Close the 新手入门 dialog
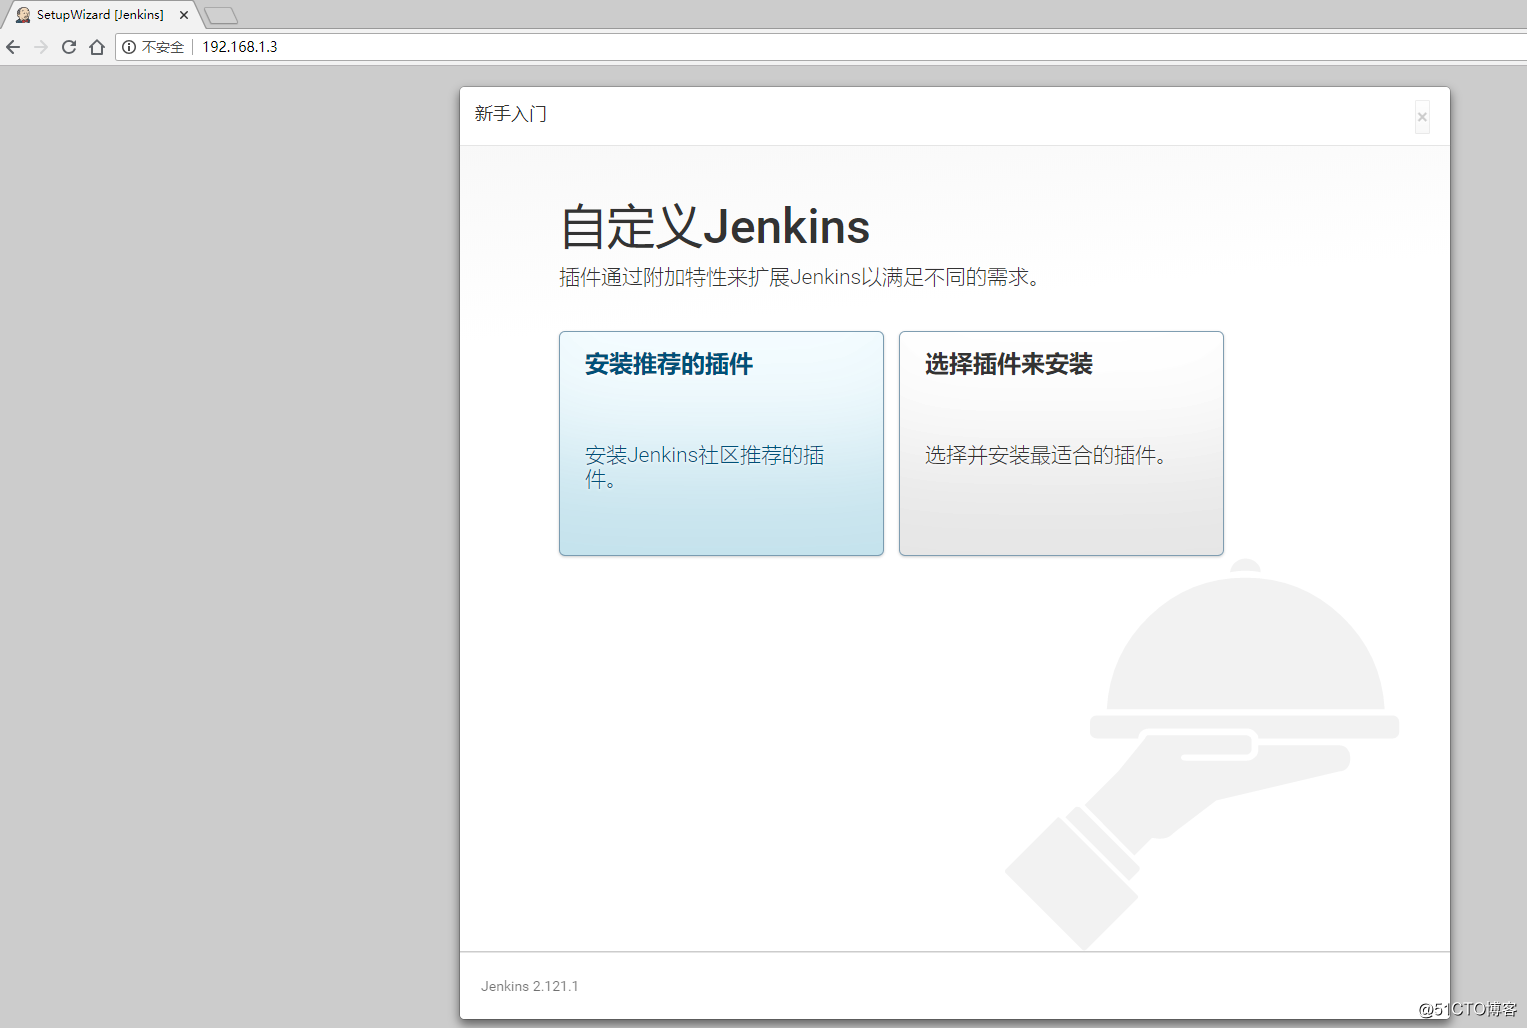1527x1028 pixels. pos(1422,117)
